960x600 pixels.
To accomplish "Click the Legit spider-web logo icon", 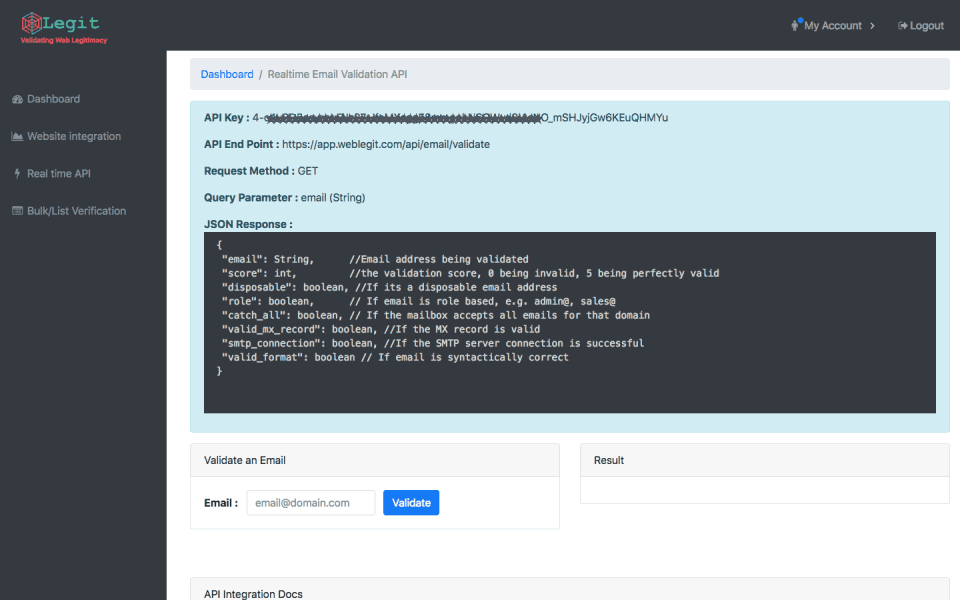I will pyautogui.click(x=31, y=23).
